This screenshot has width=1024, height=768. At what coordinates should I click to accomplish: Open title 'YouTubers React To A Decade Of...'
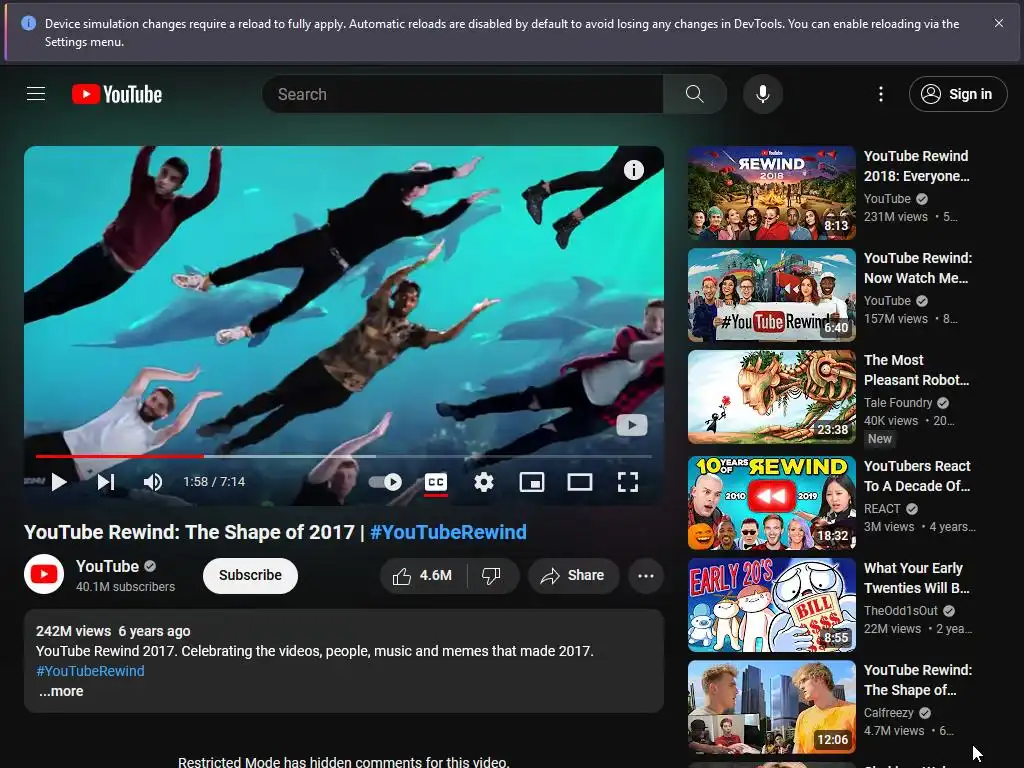[917, 476]
